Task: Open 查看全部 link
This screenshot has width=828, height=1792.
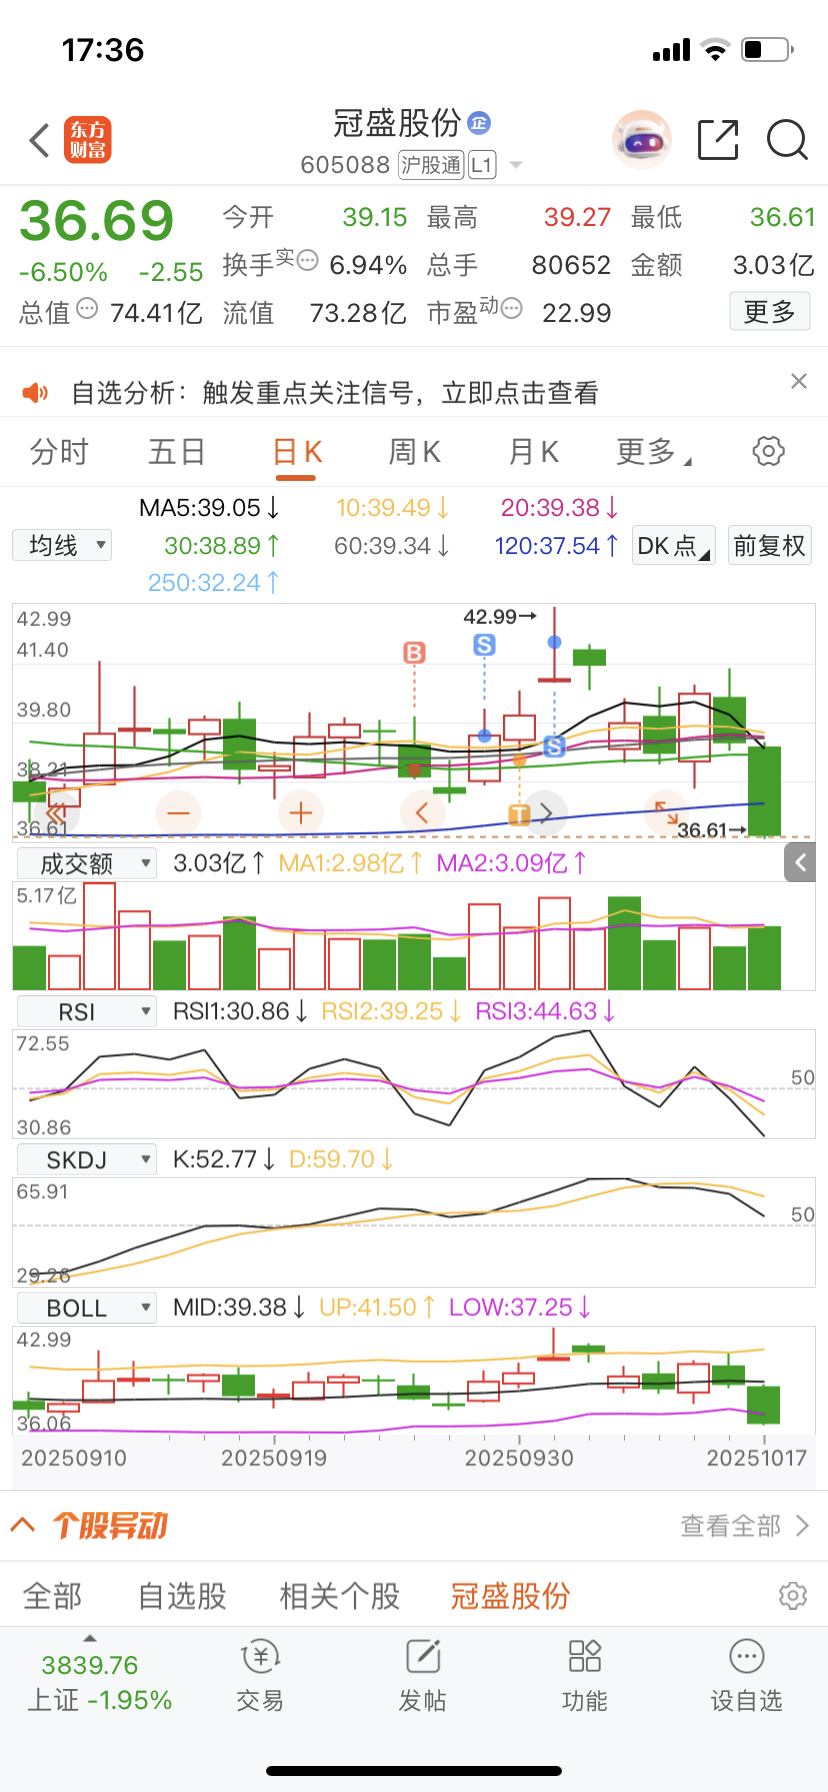Action: point(745,1525)
